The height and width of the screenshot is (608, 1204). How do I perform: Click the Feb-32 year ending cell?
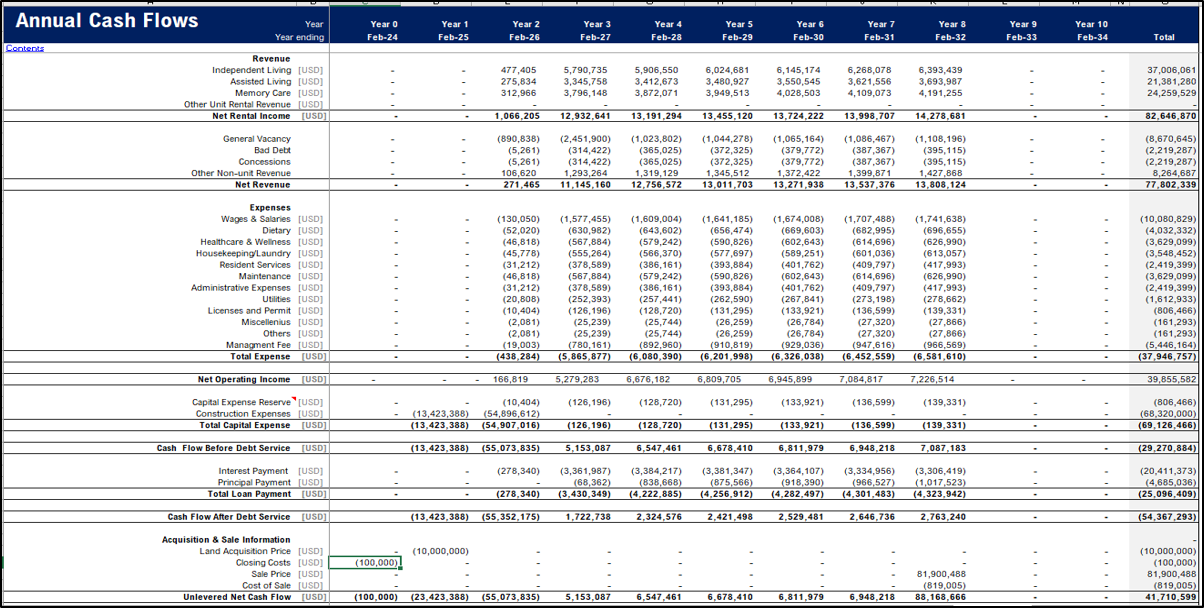point(952,37)
